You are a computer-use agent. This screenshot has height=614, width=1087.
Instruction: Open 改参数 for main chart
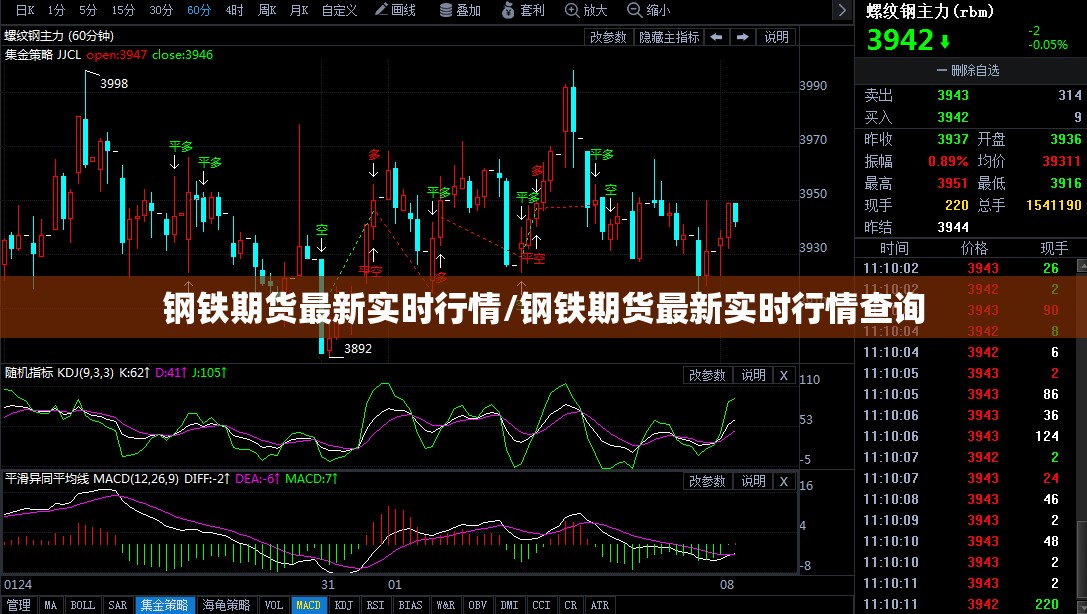[608, 37]
